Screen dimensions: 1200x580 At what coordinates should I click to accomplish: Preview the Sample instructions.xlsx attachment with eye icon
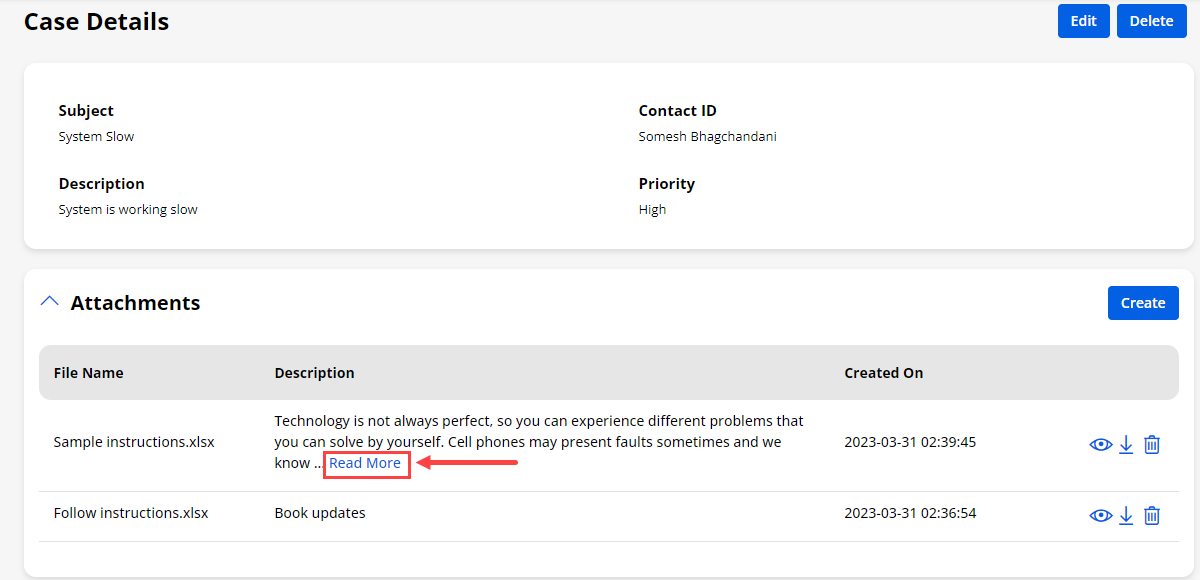click(x=1100, y=445)
